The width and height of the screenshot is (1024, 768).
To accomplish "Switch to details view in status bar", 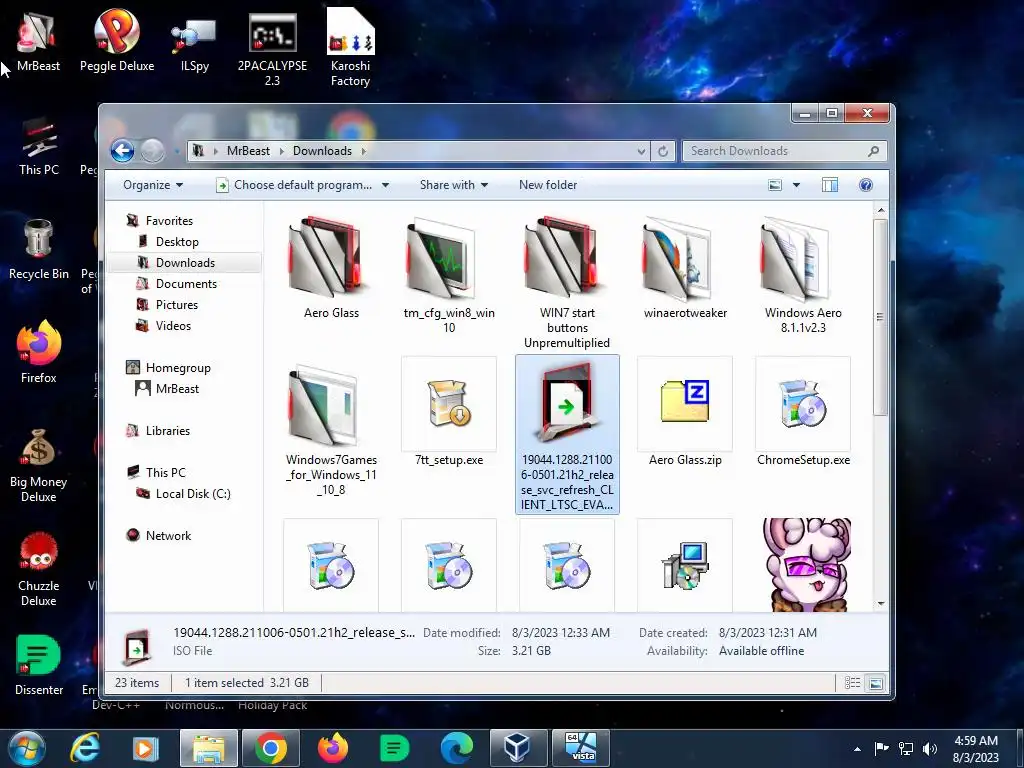I will coord(852,683).
